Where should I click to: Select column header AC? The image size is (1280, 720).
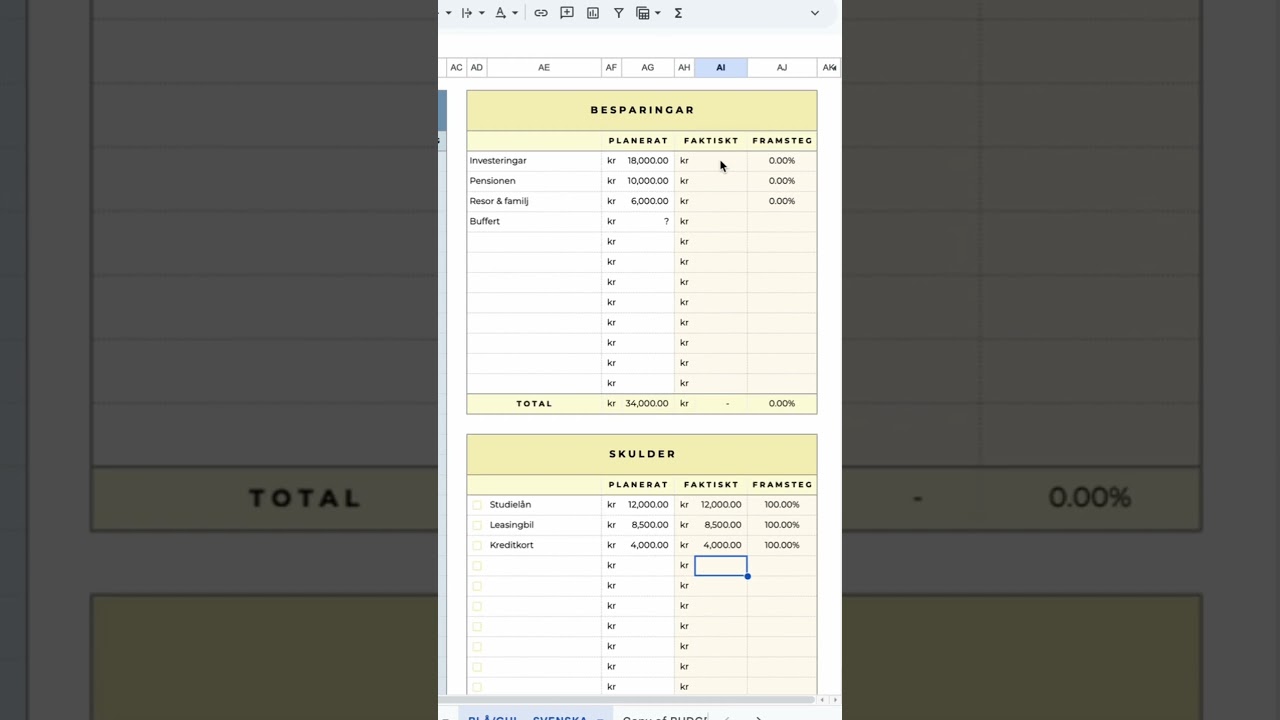(x=456, y=68)
